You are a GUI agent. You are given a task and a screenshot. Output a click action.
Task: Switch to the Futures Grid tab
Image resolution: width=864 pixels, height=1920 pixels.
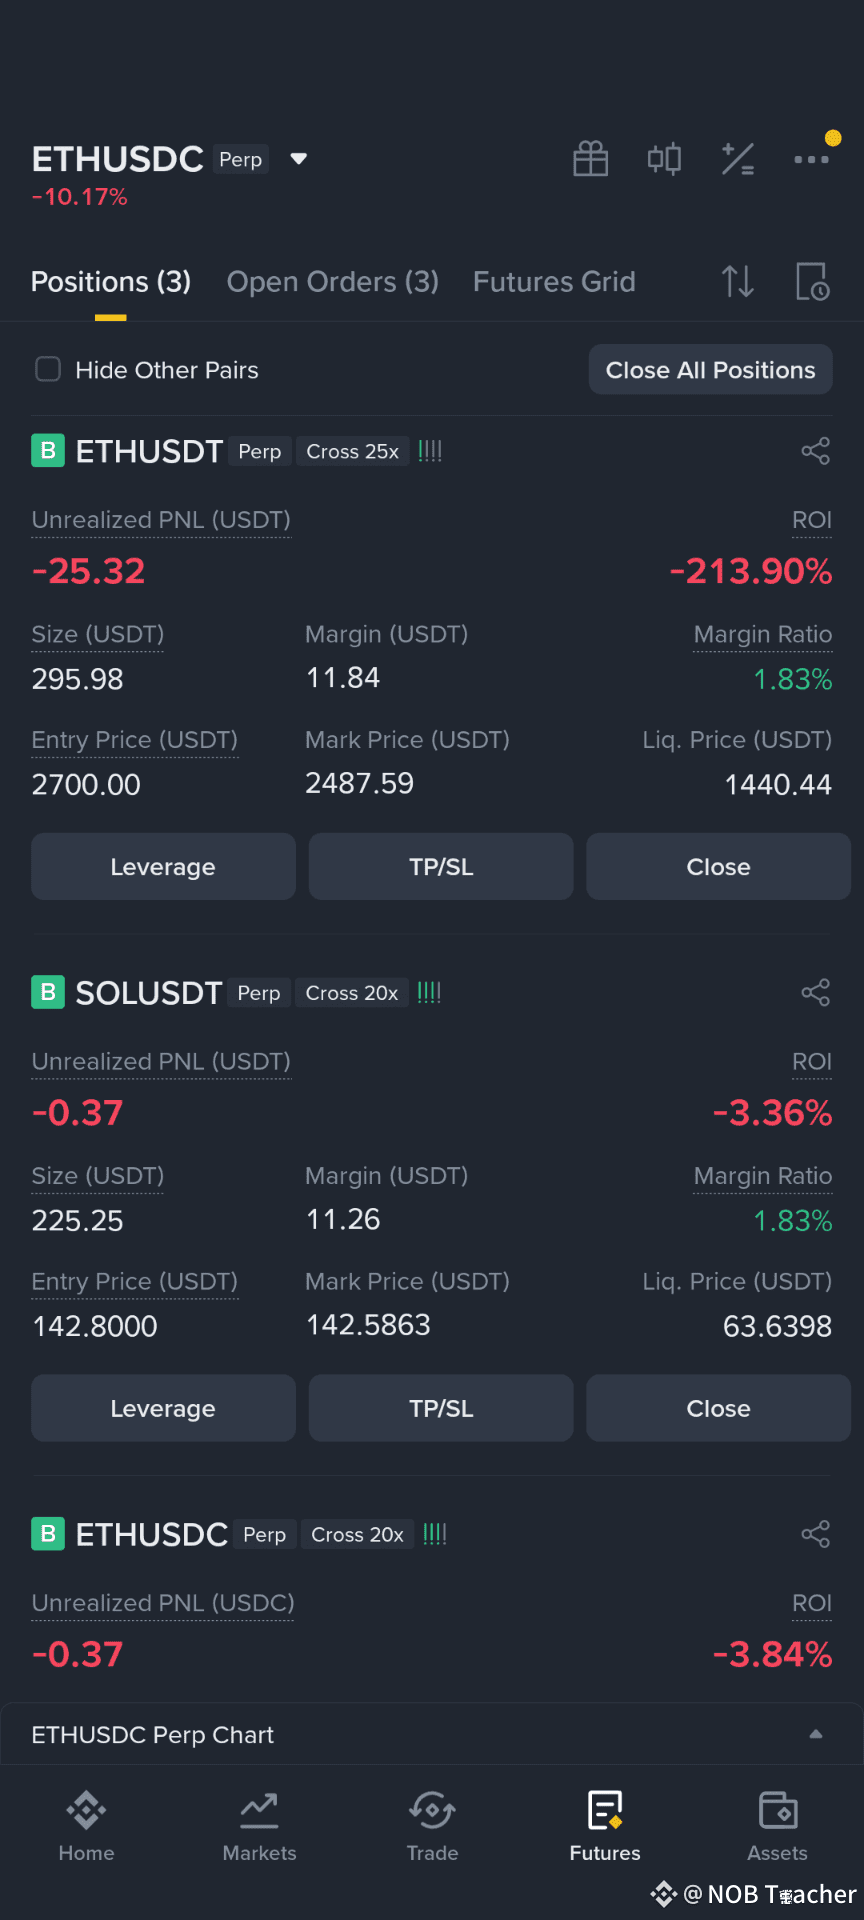(554, 282)
